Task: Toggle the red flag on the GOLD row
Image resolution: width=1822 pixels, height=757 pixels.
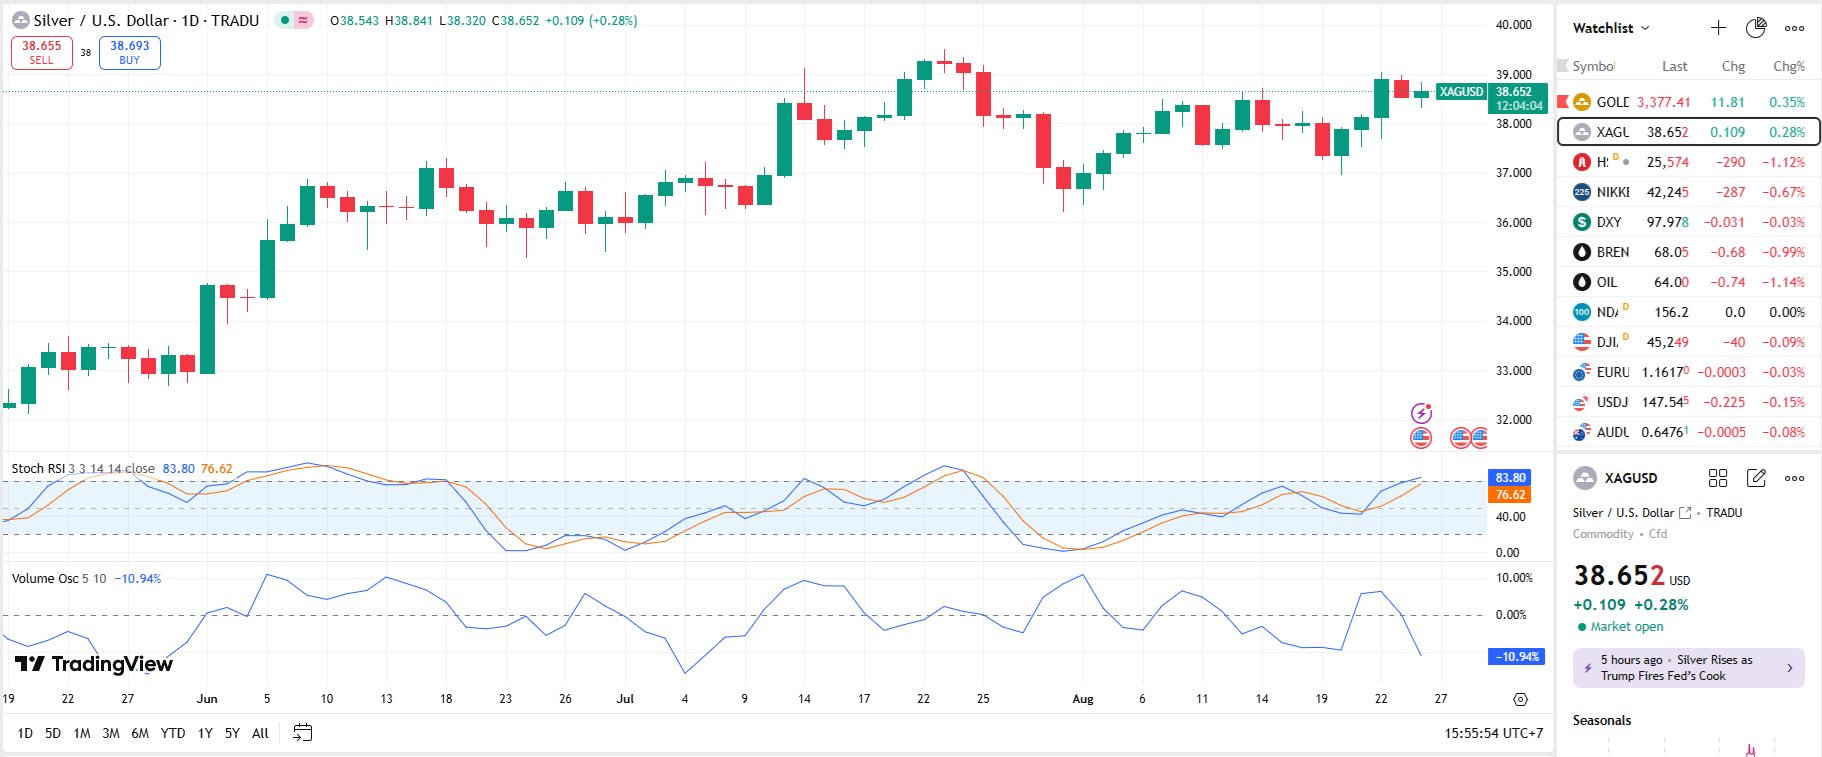Action: (x=1563, y=101)
